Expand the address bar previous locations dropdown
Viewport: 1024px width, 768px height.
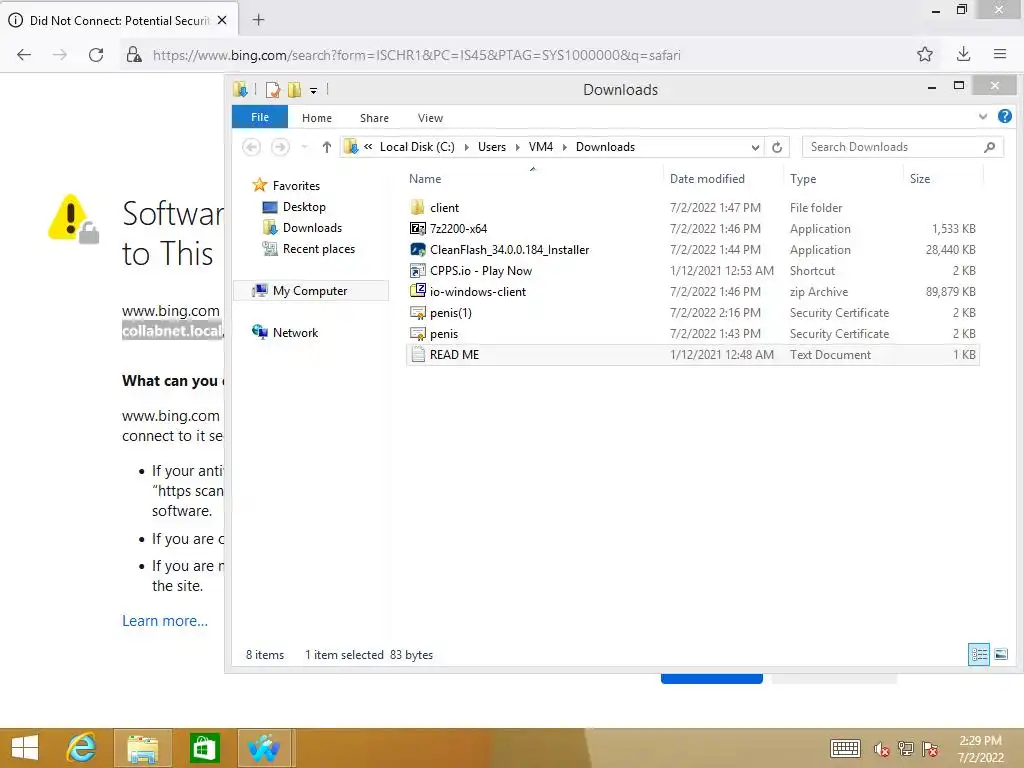click(x=755, y=147)
